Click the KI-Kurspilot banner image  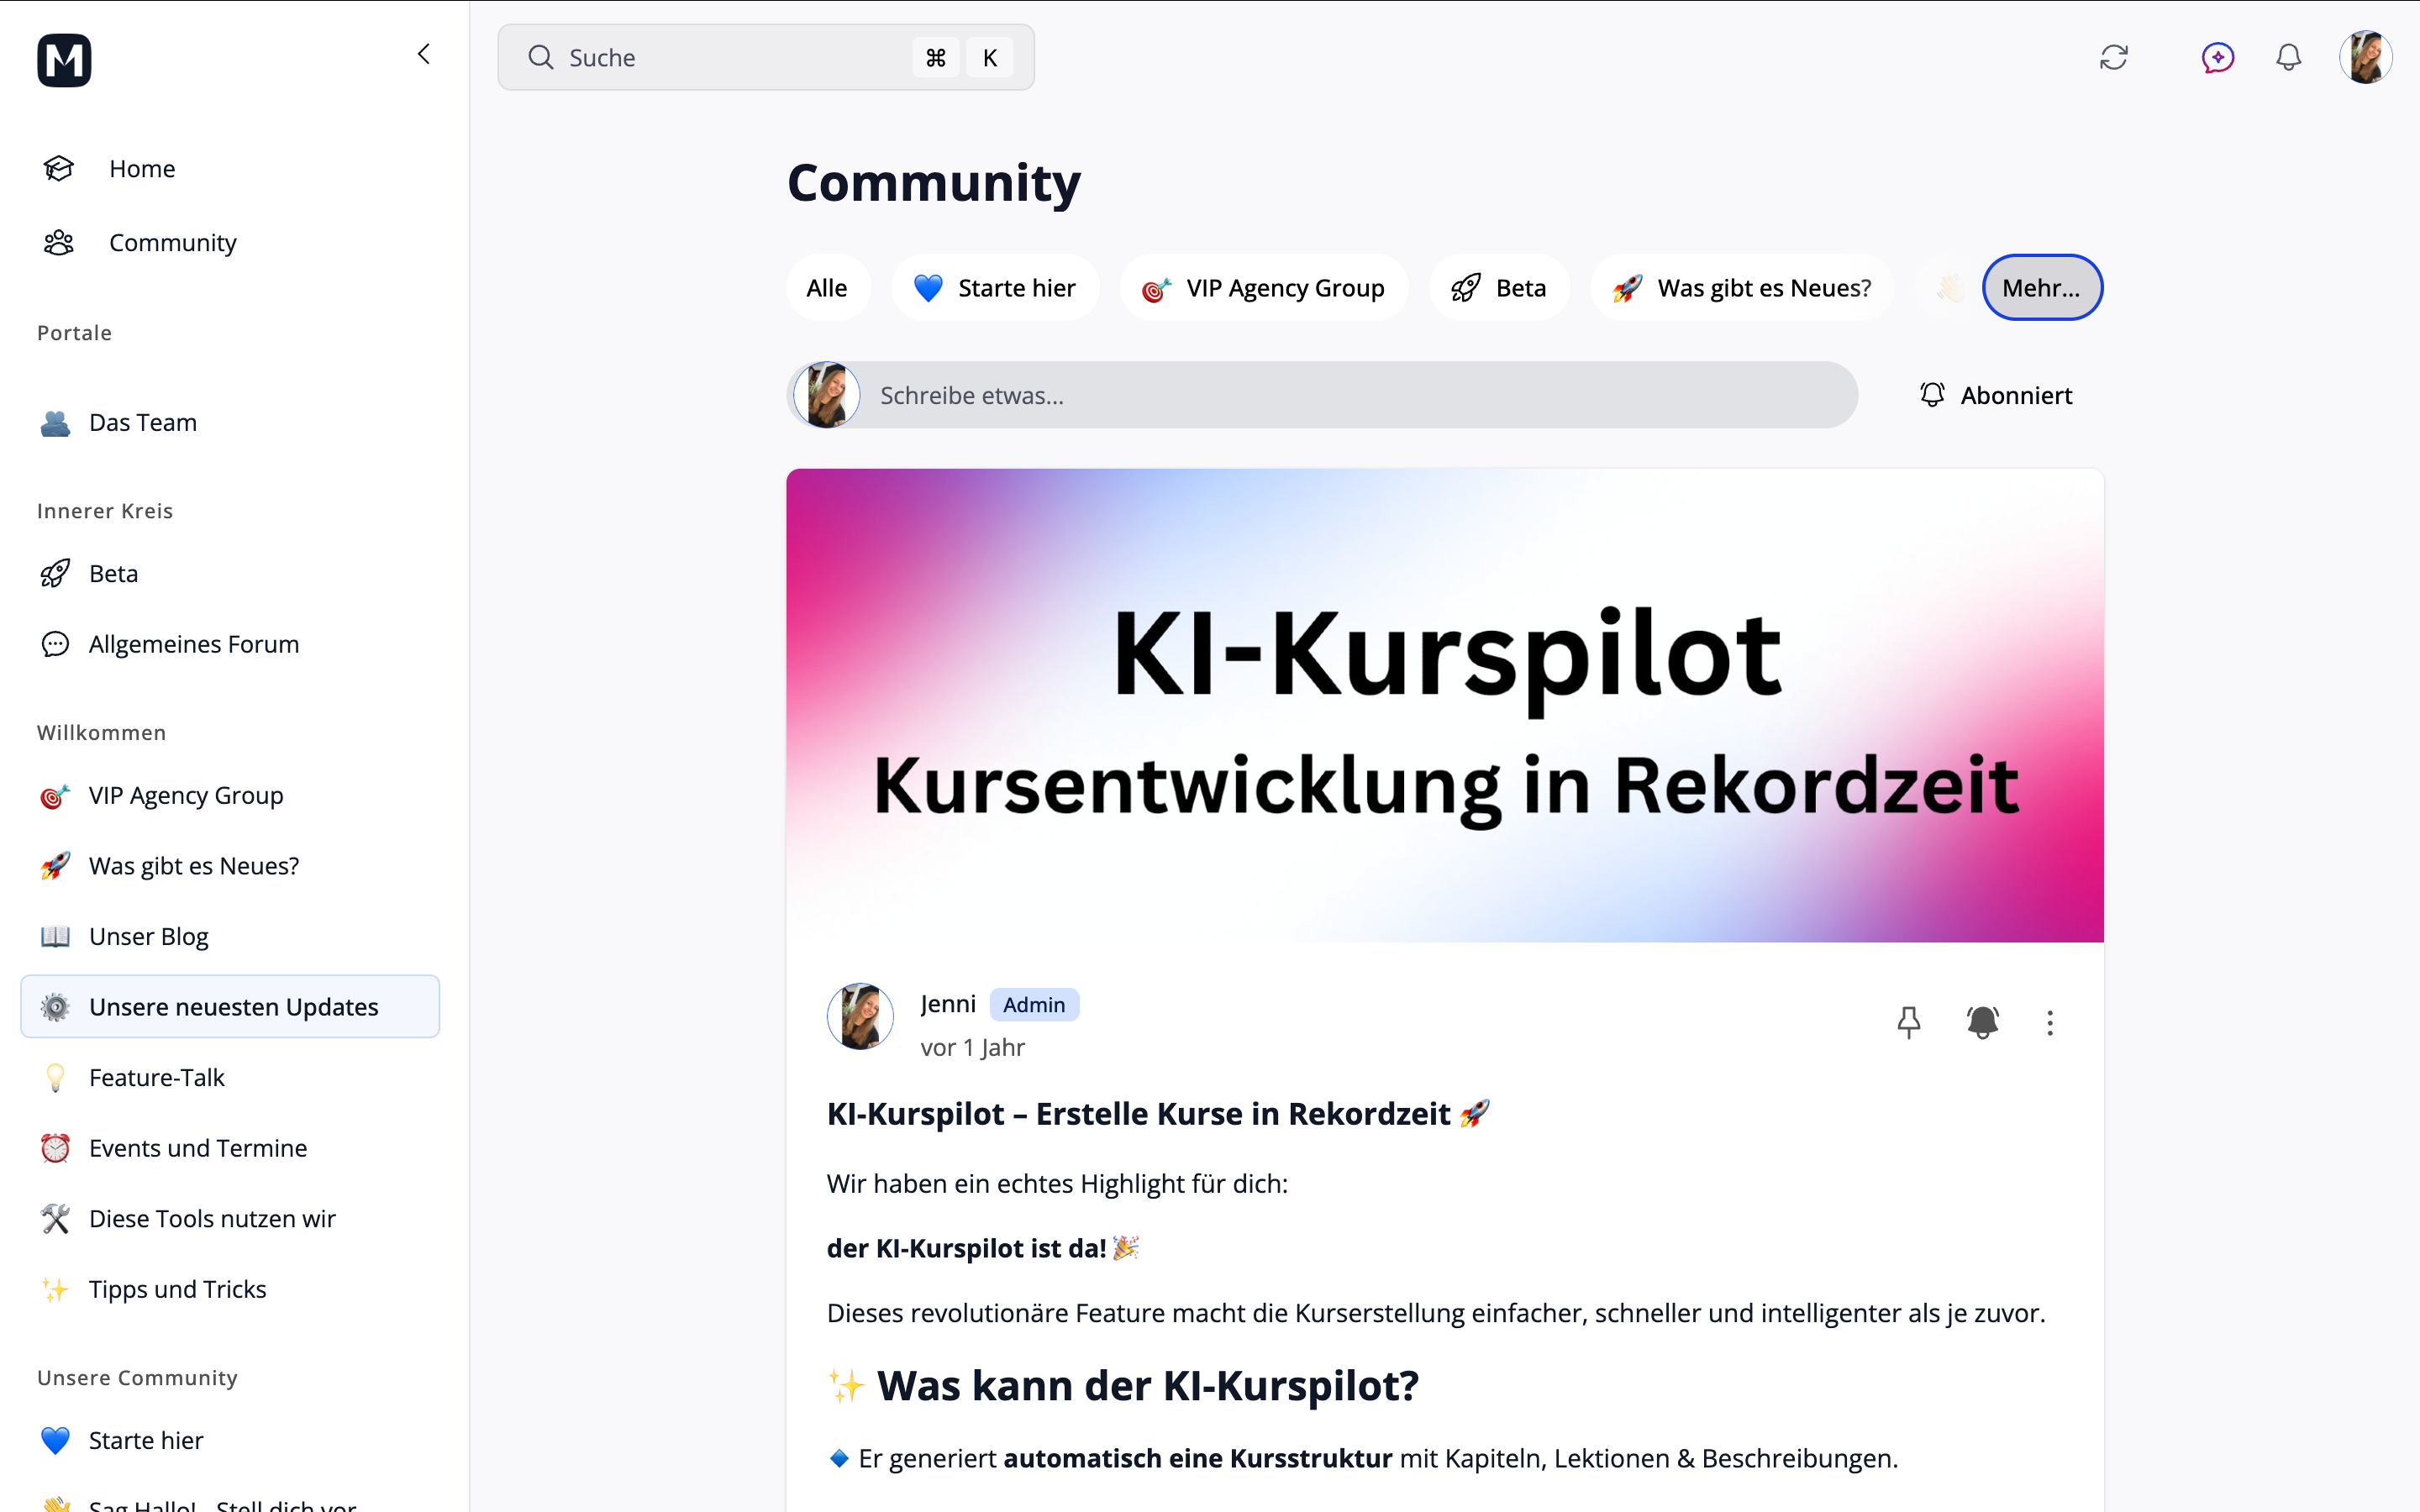(x=1444, y=705)
